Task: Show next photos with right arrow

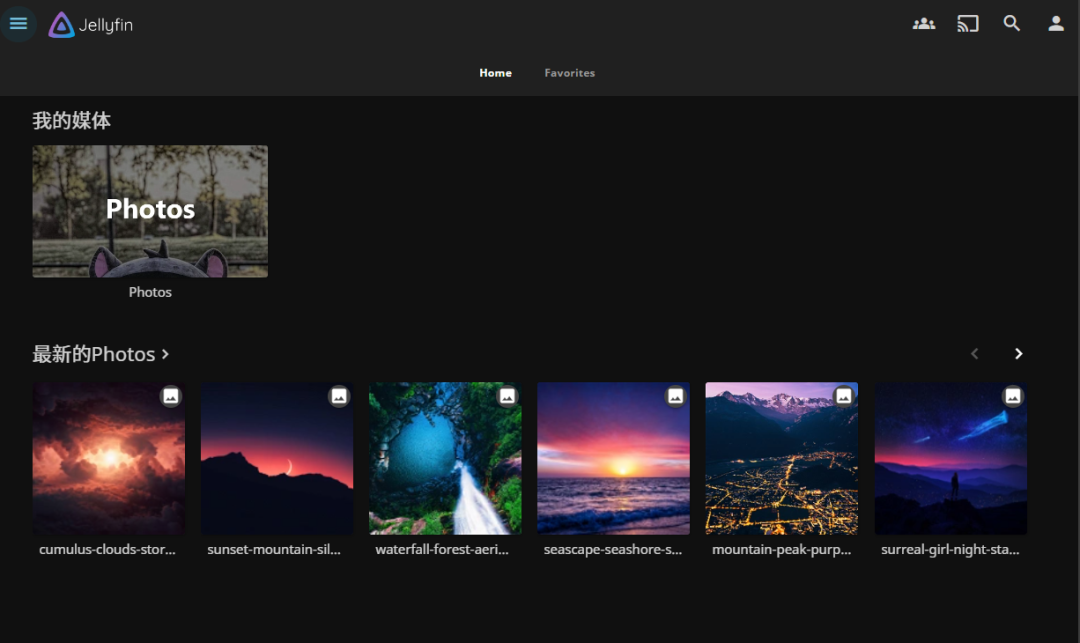Action: 1018,354
